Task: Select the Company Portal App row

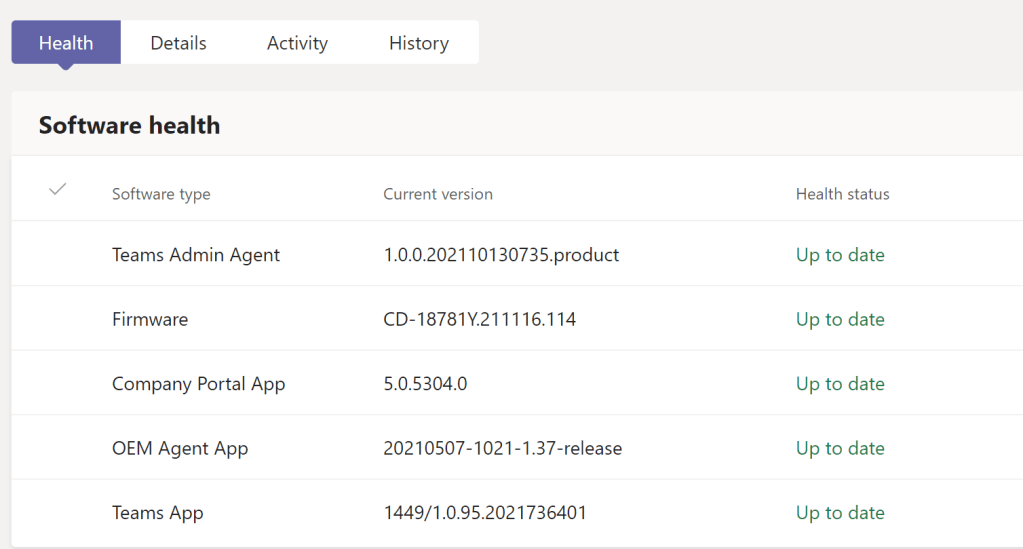Action: coord(198,384)
